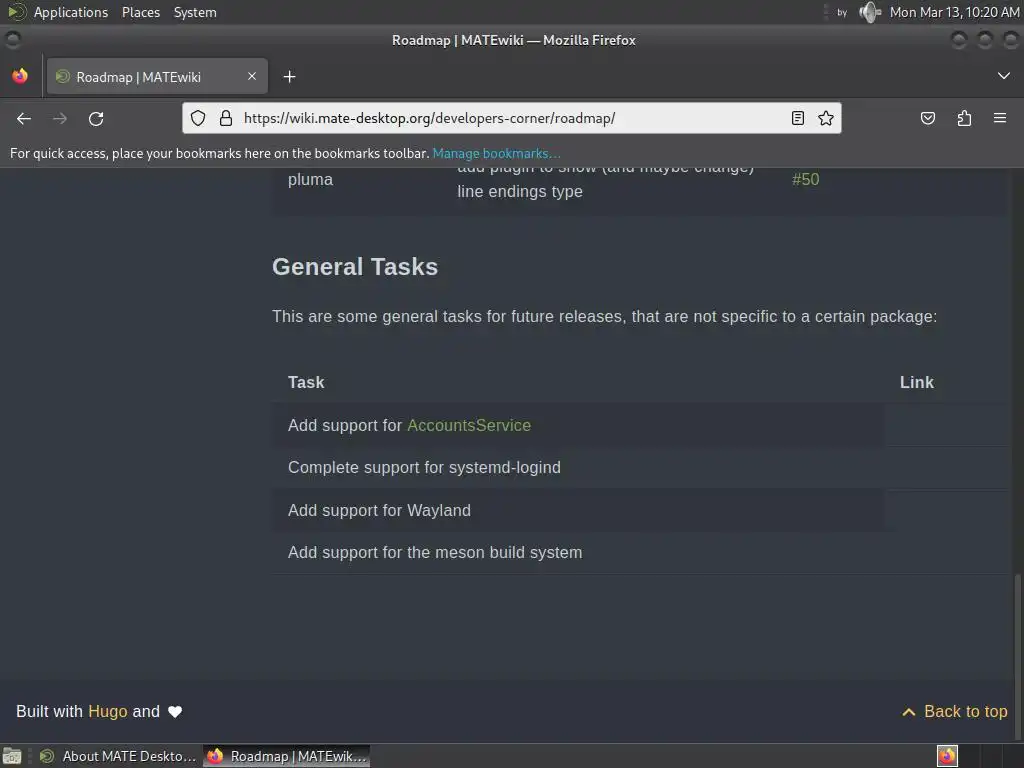Reload the Roadmap page
1024x768 pixels.
click(96, 118)
